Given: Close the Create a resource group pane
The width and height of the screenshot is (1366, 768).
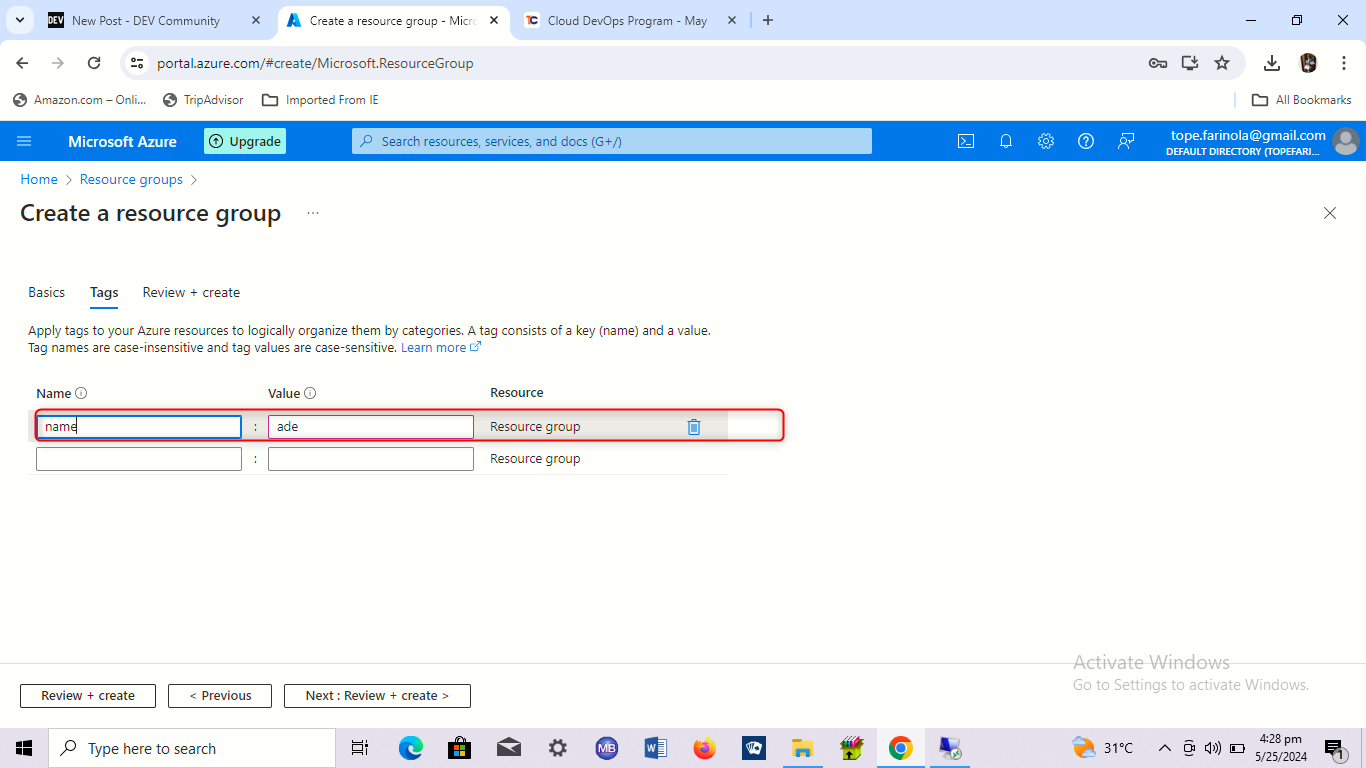Looking at the screenshot, I should click(x=1330, y=213).
